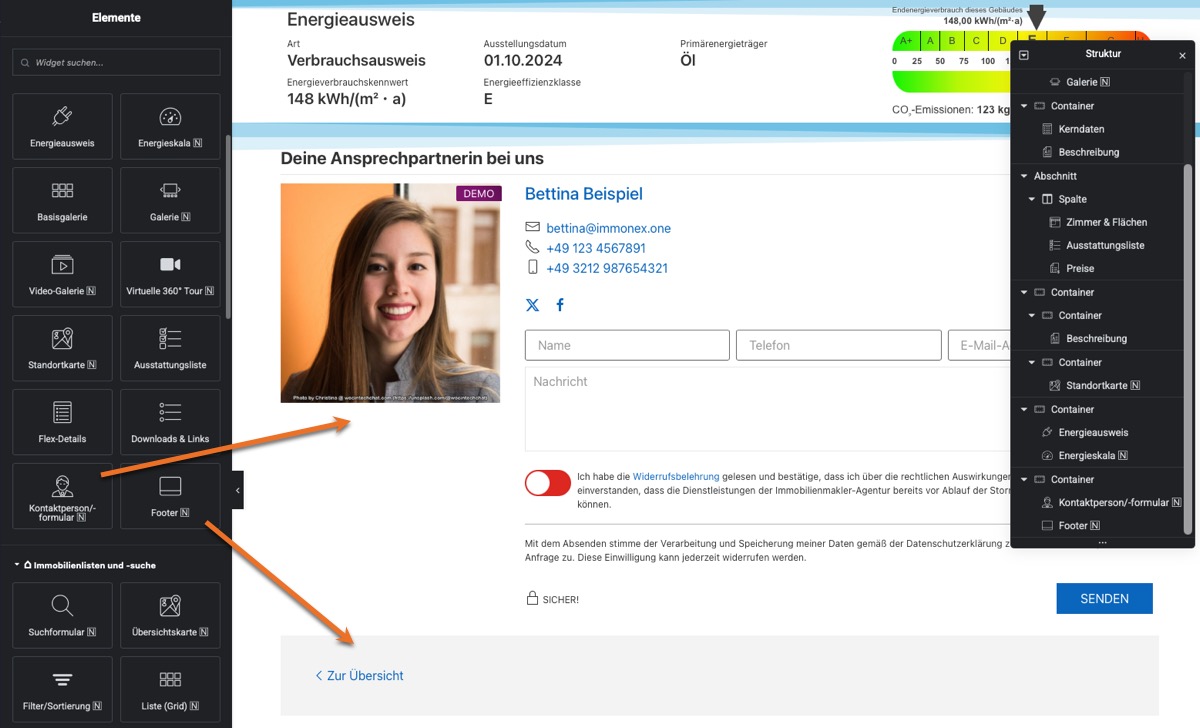Select the Virtuelle 360° Tour widget
This screenshot has width=1200, height=728.
point(170,273)
